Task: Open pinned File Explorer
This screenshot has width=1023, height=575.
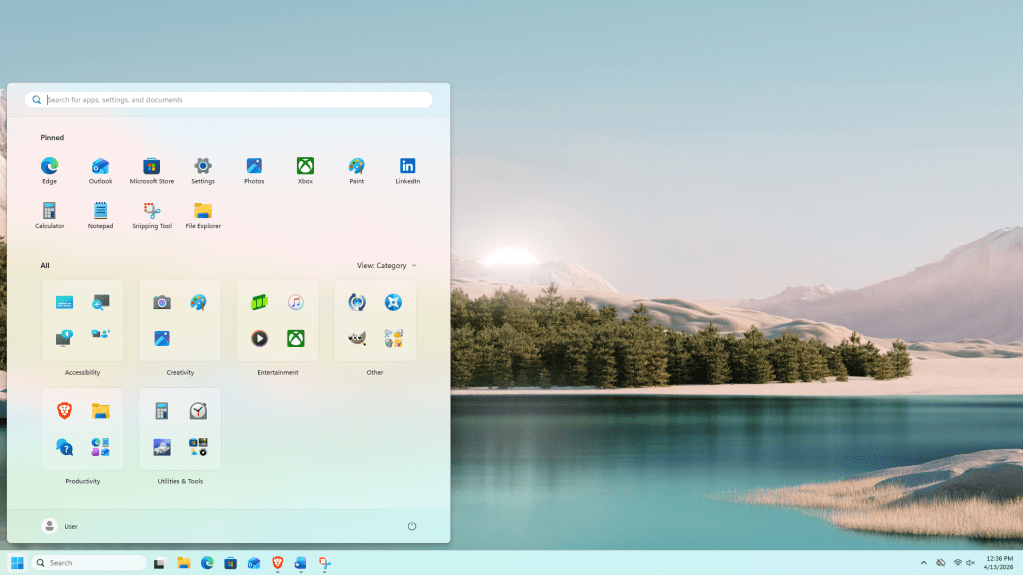Action: click(x=203, y=215)
